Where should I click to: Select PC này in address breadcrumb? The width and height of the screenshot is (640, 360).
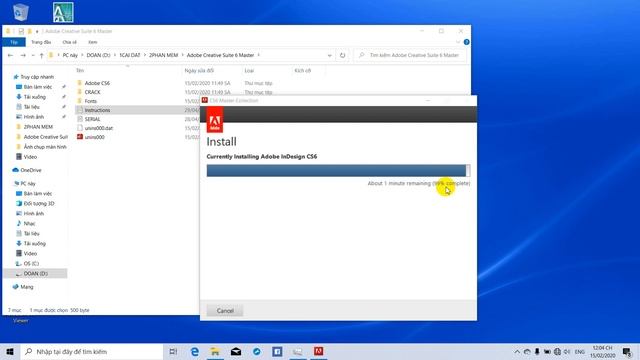point(70,55)
